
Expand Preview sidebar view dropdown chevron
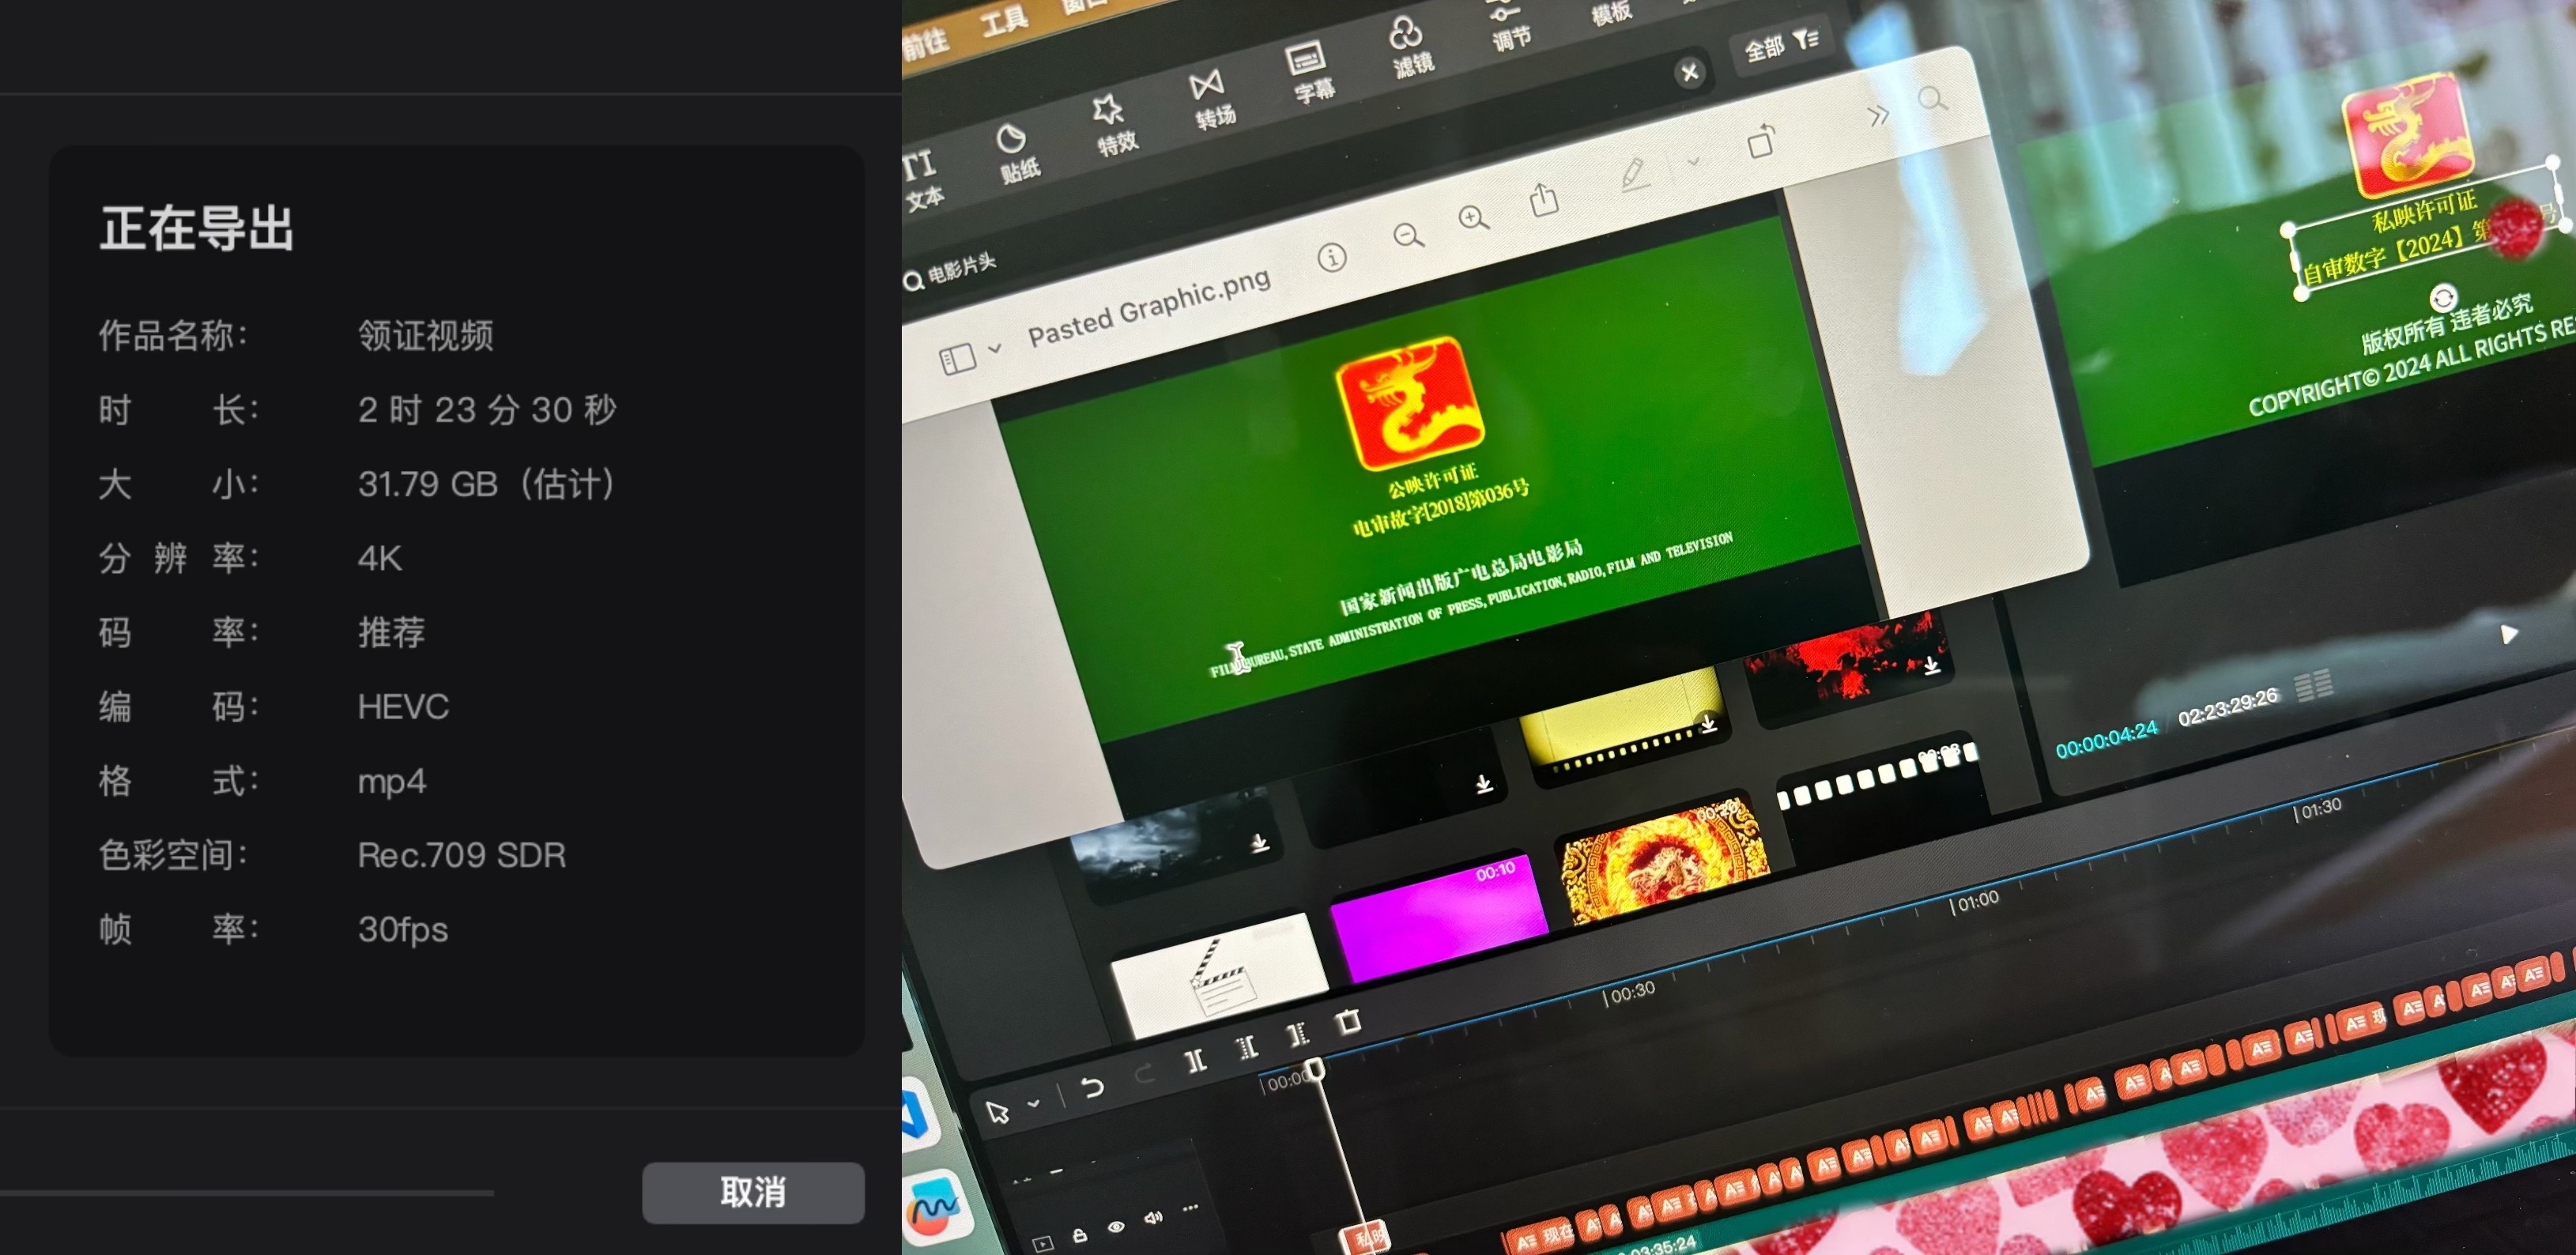point(995,349)
